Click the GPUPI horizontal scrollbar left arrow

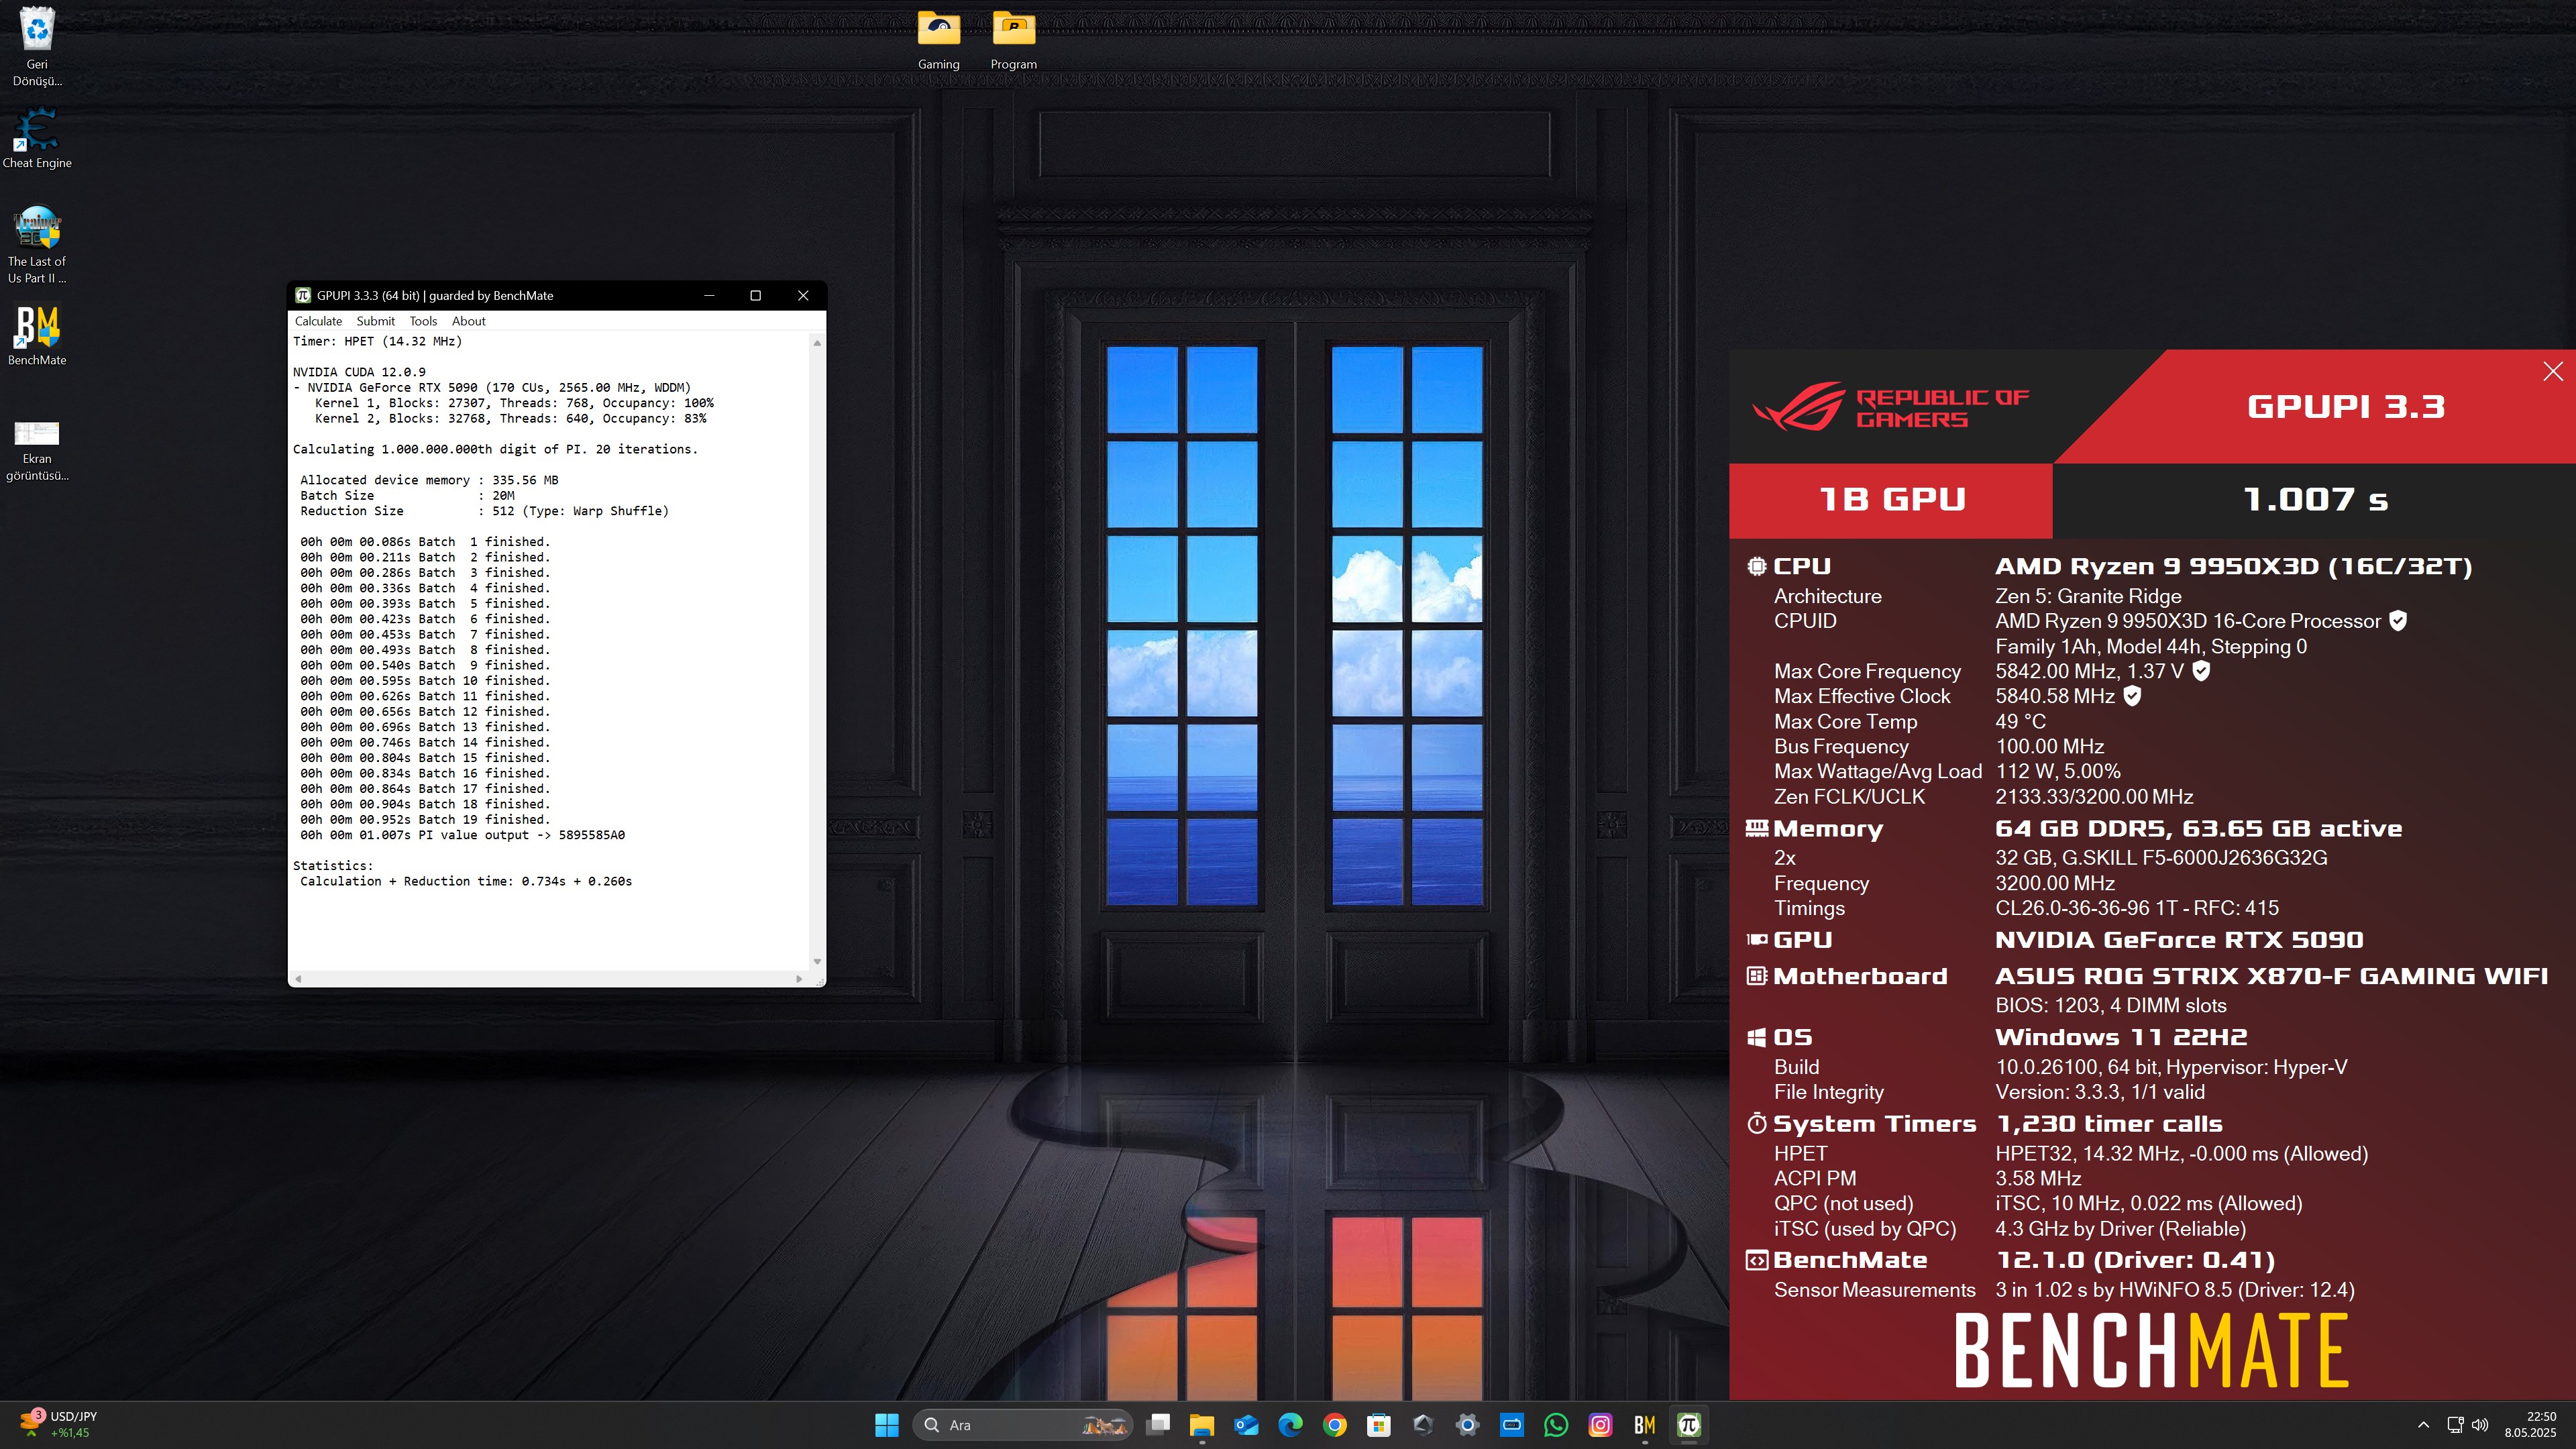pyautogui.click(x=298, y=979)
